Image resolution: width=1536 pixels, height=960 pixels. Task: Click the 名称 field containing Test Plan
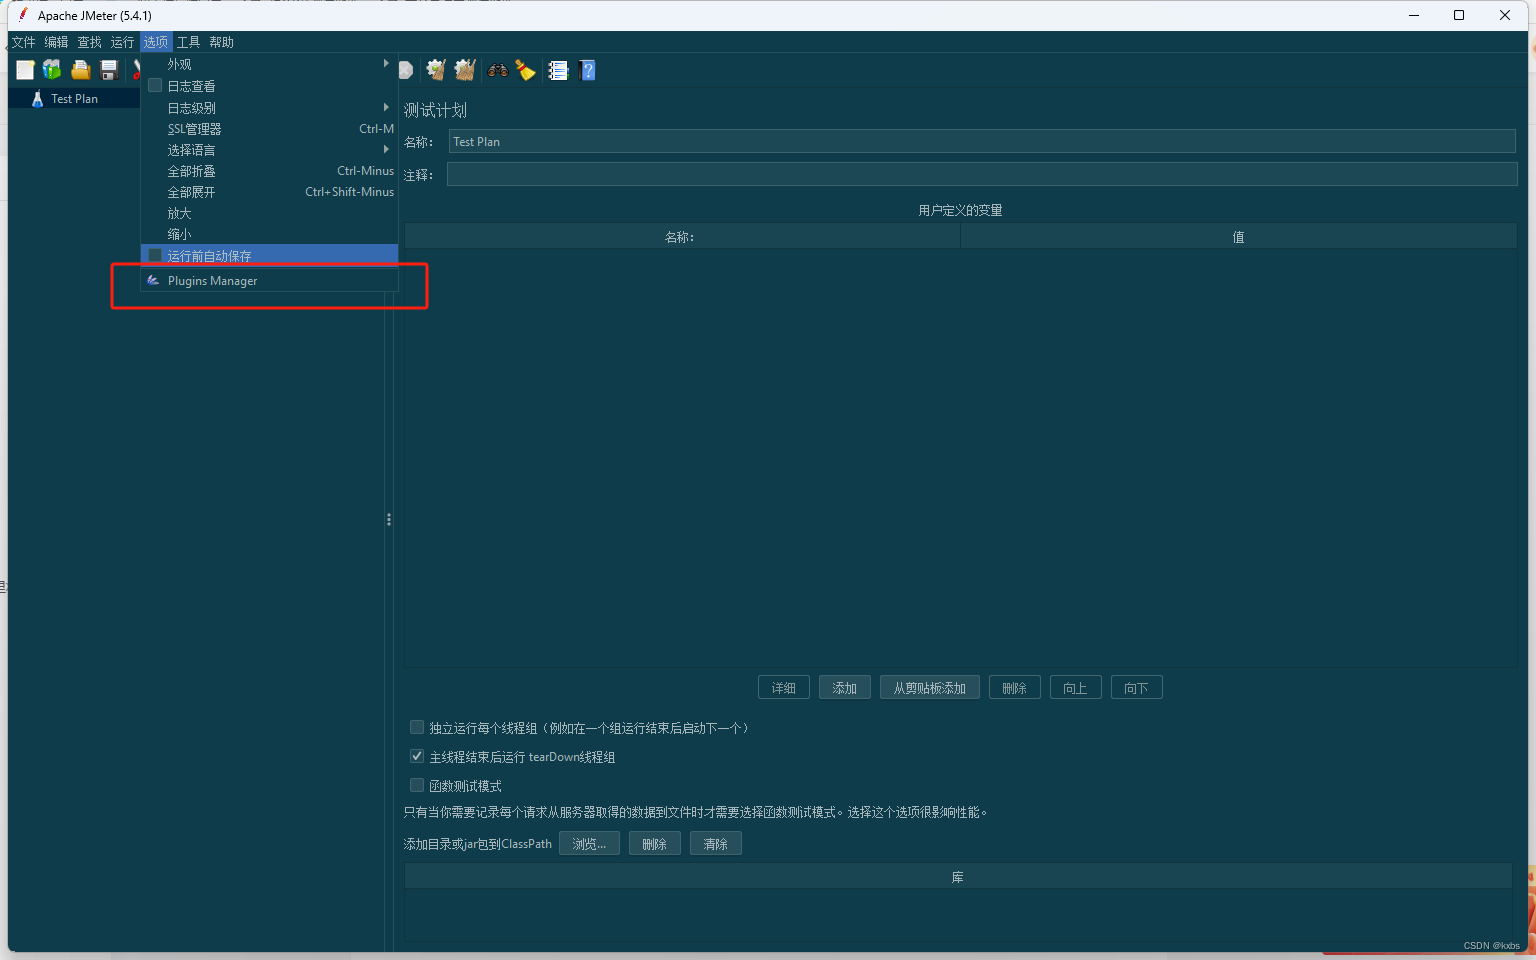click(982, 142)
